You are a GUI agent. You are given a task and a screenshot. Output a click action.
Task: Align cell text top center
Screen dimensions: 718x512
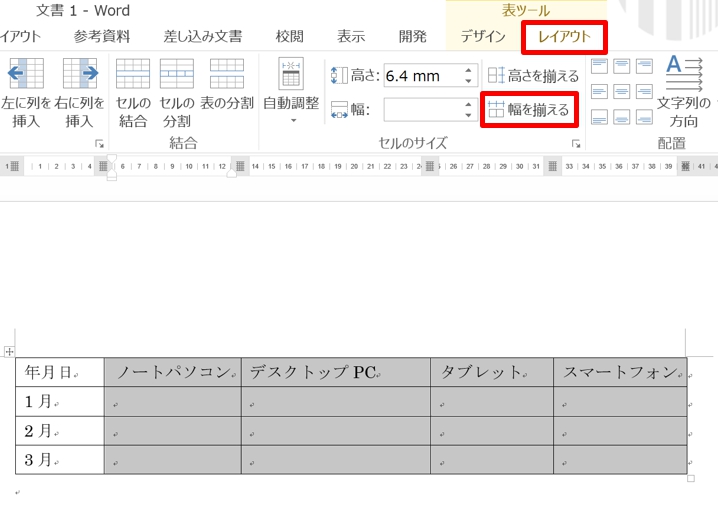[621, 66]
